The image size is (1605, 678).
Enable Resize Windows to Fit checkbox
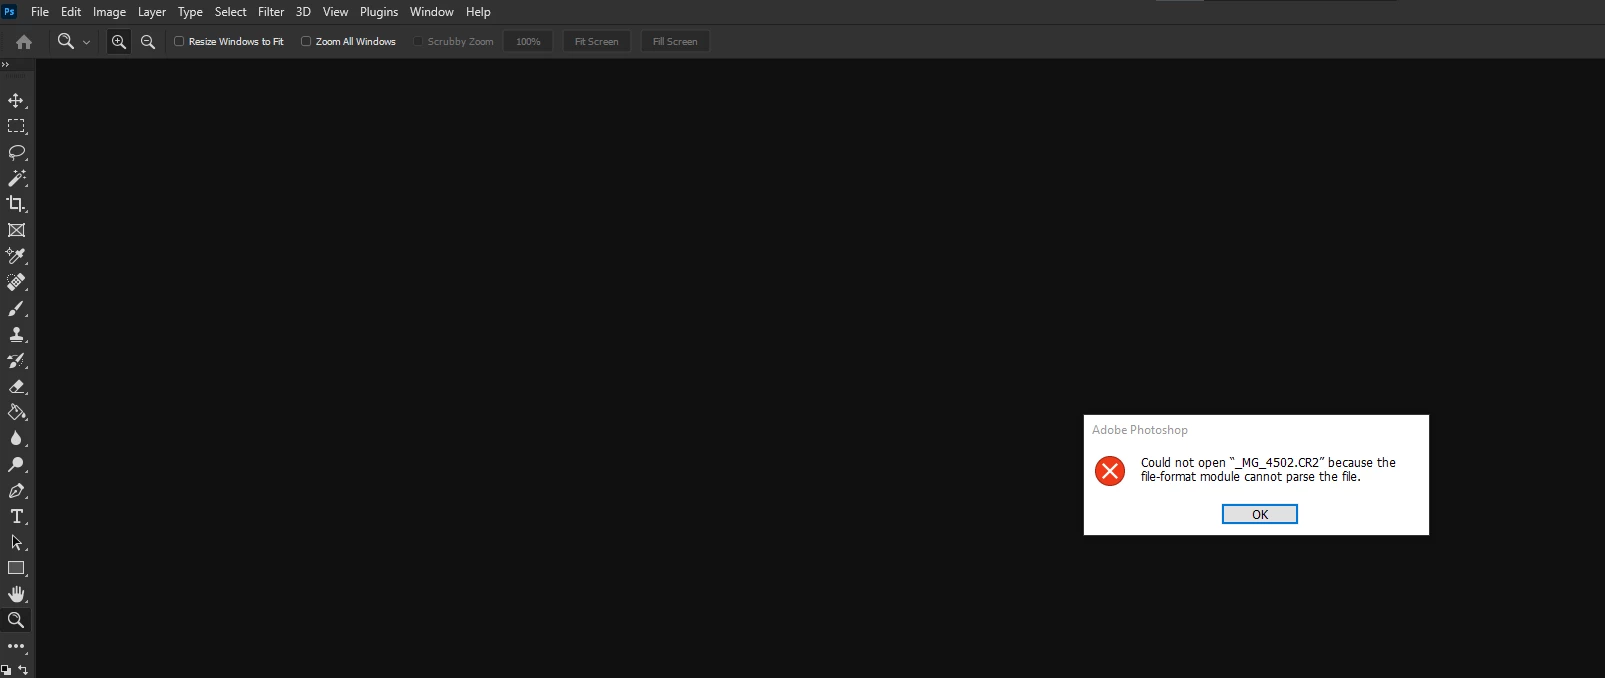(x=179, y=41)
